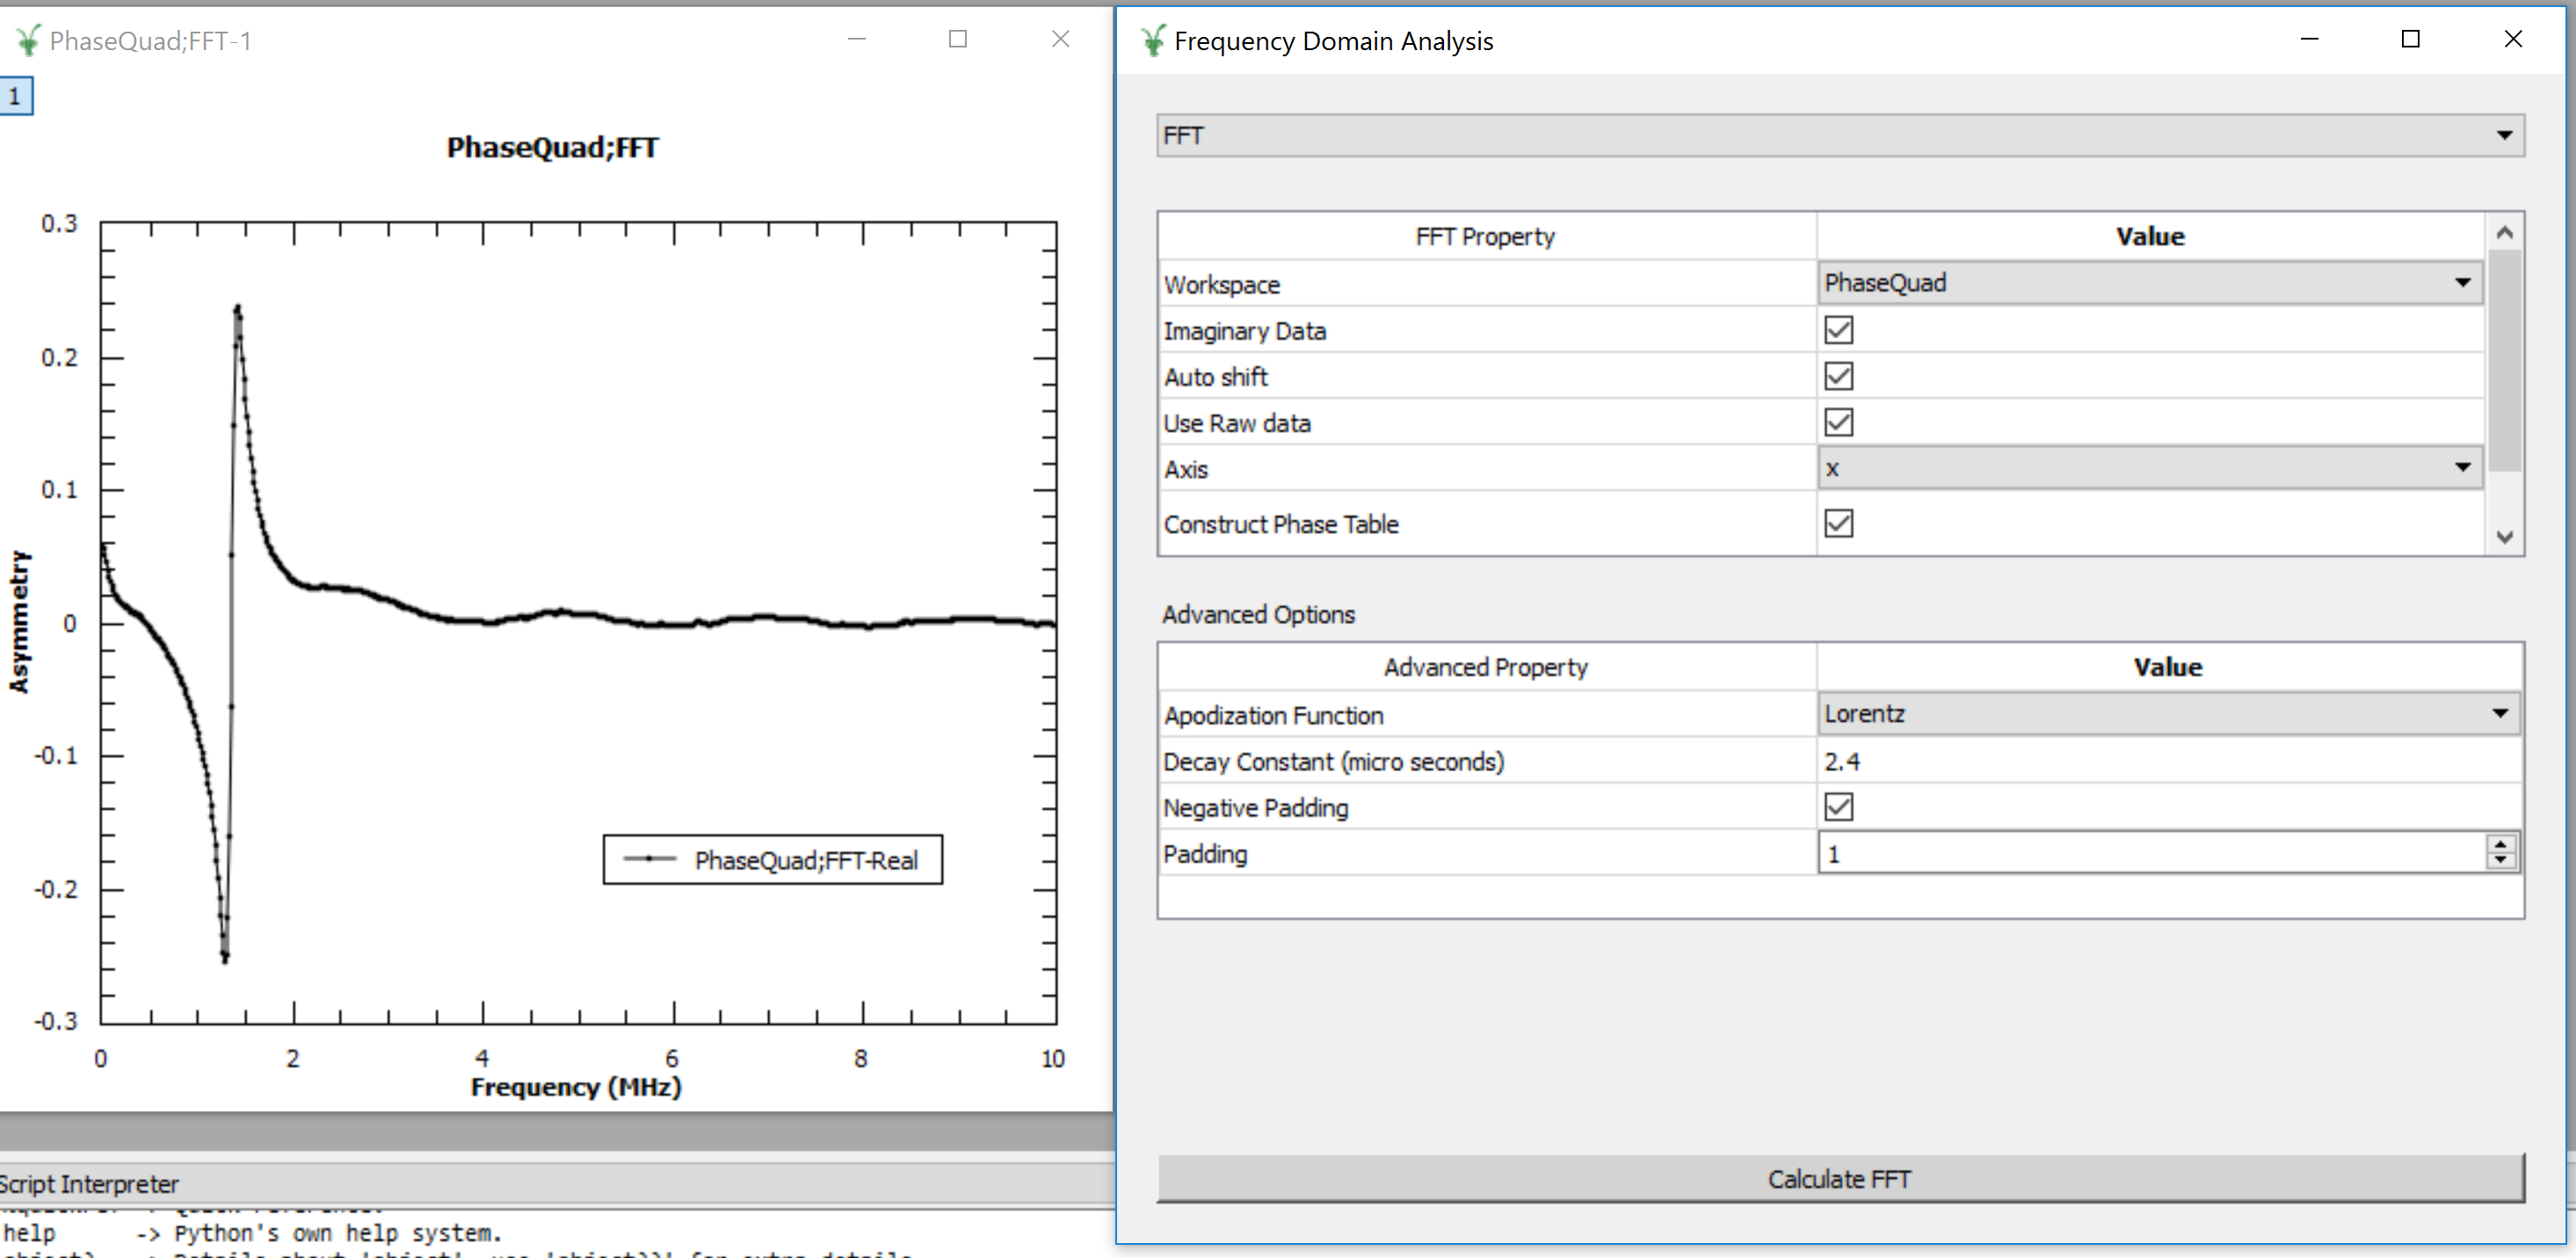Click the Mantid icon in Frequency Domain Analysis title bar

(1152, 40)
